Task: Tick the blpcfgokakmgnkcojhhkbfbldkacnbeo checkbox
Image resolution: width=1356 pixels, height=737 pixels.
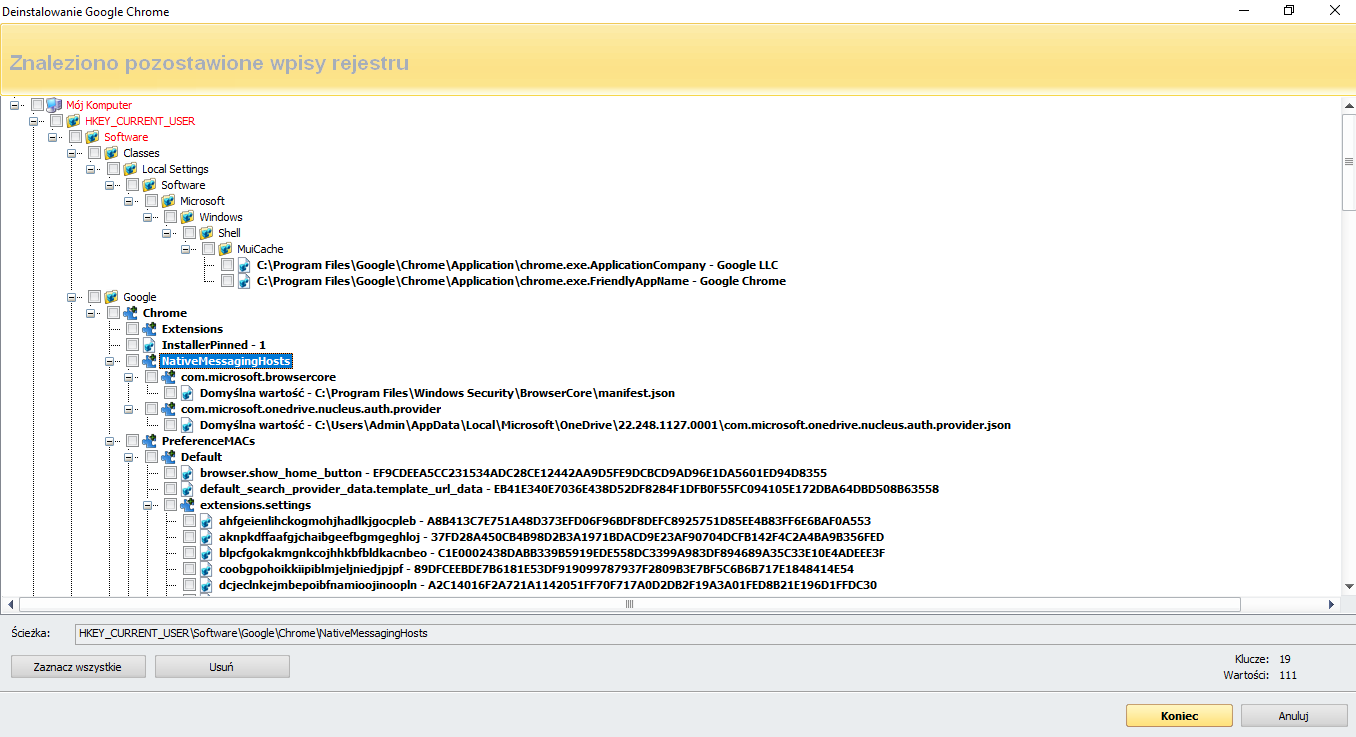Action: coord(189,553)
